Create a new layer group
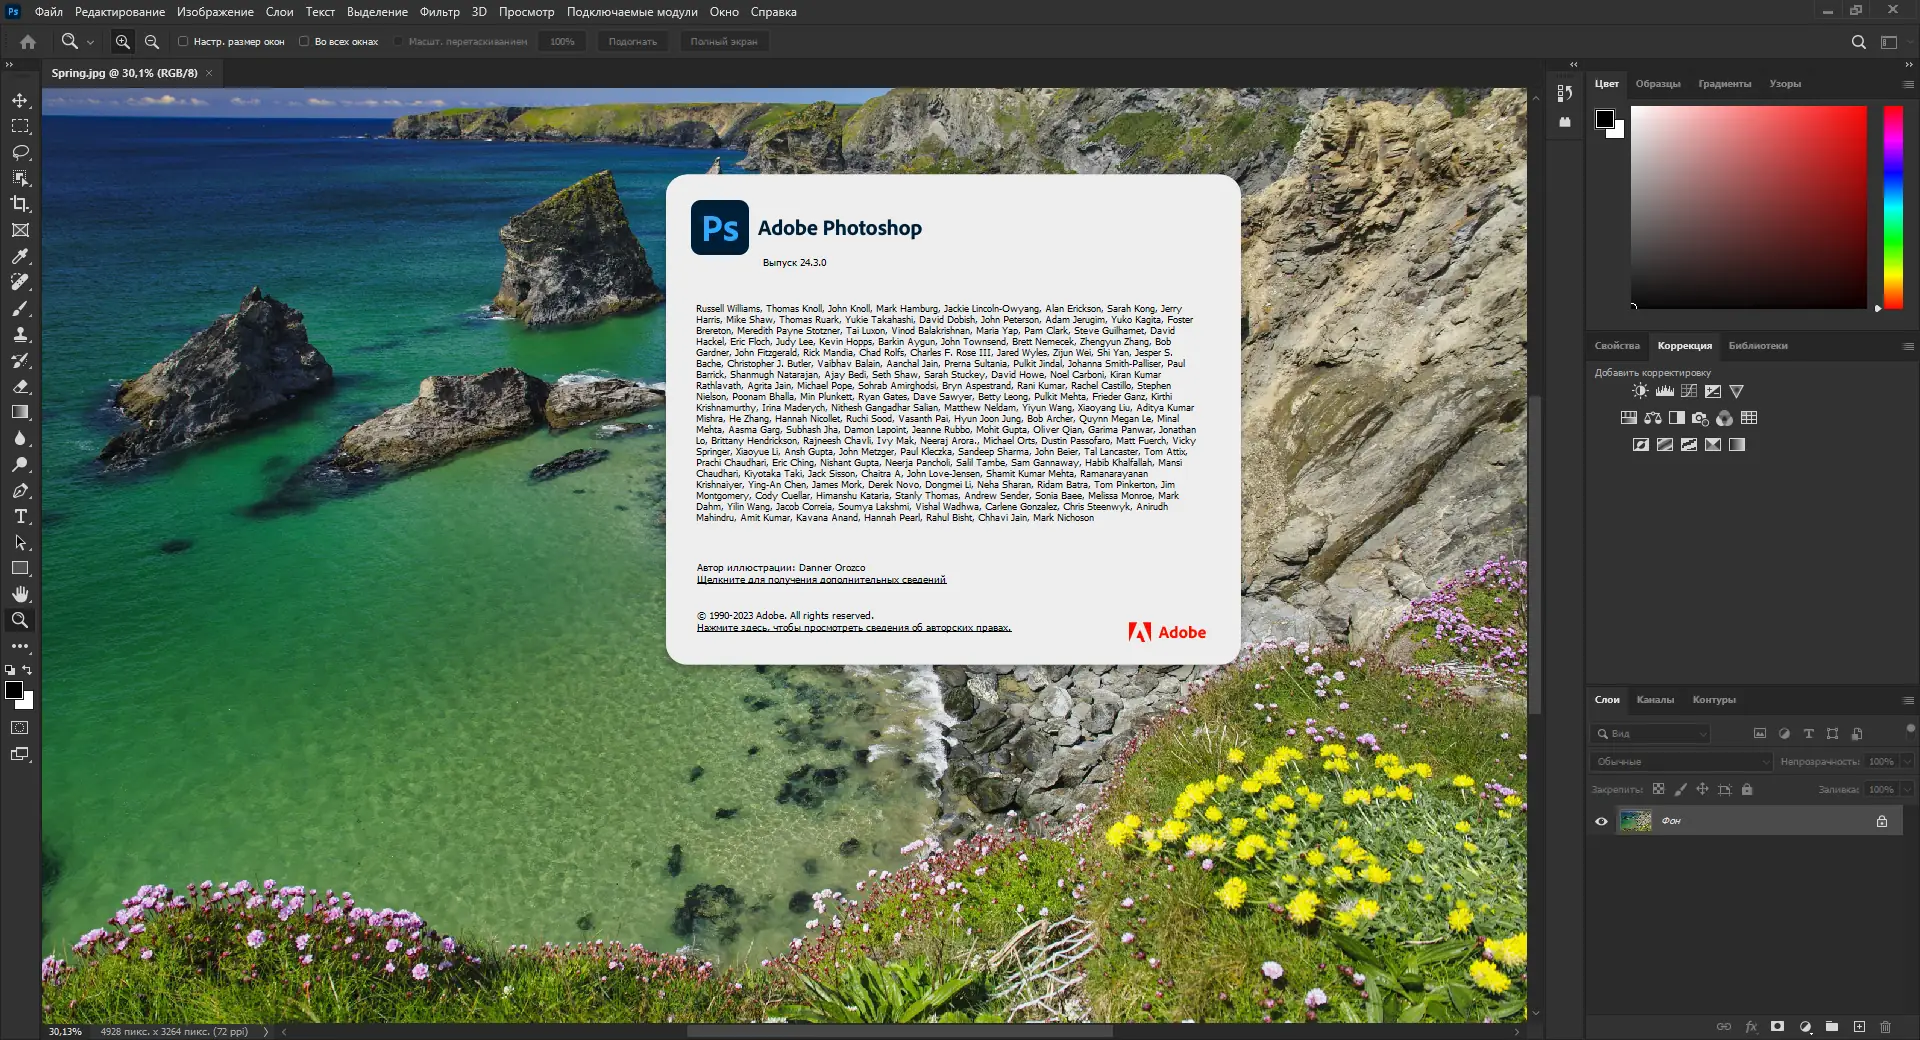This screenshot has height=1040, width=1920. click(x=1832, y=1027)
